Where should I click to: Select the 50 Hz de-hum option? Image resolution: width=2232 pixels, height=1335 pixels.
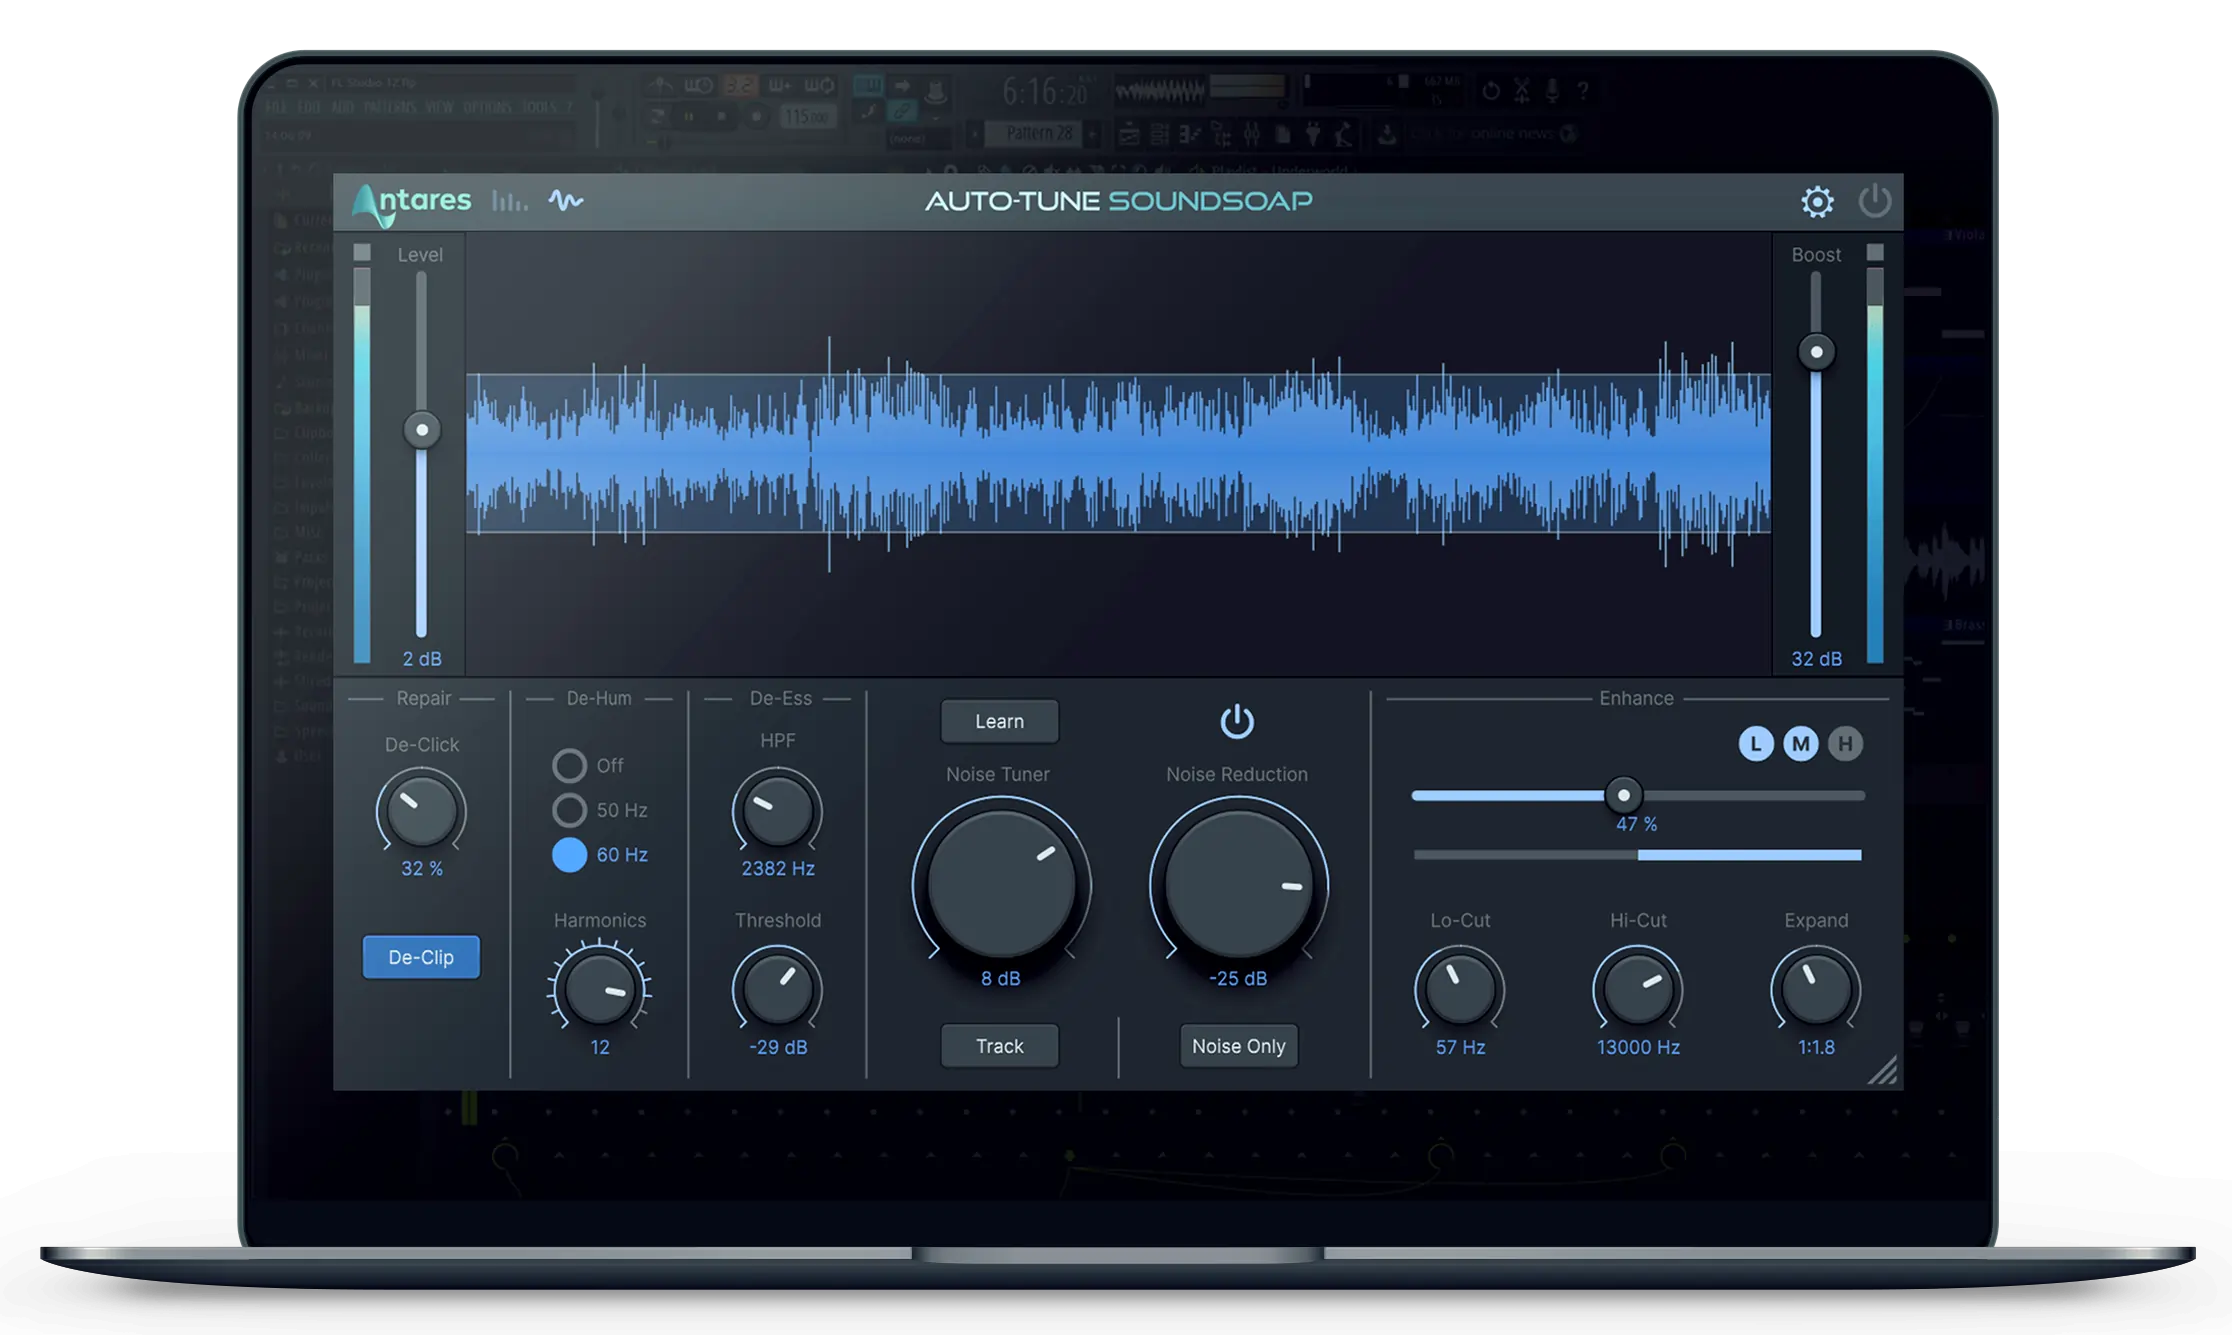point(570,810)
